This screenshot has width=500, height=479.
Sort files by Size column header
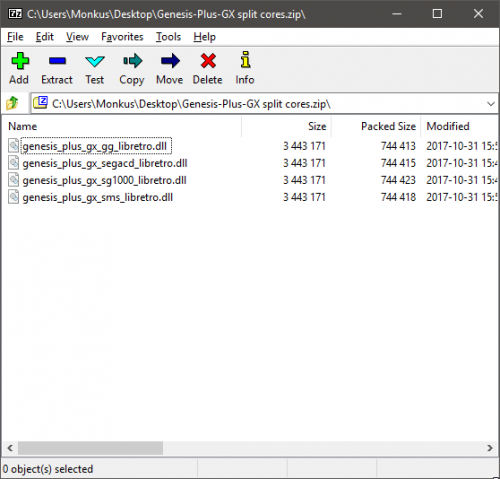[x=286, y=126]
